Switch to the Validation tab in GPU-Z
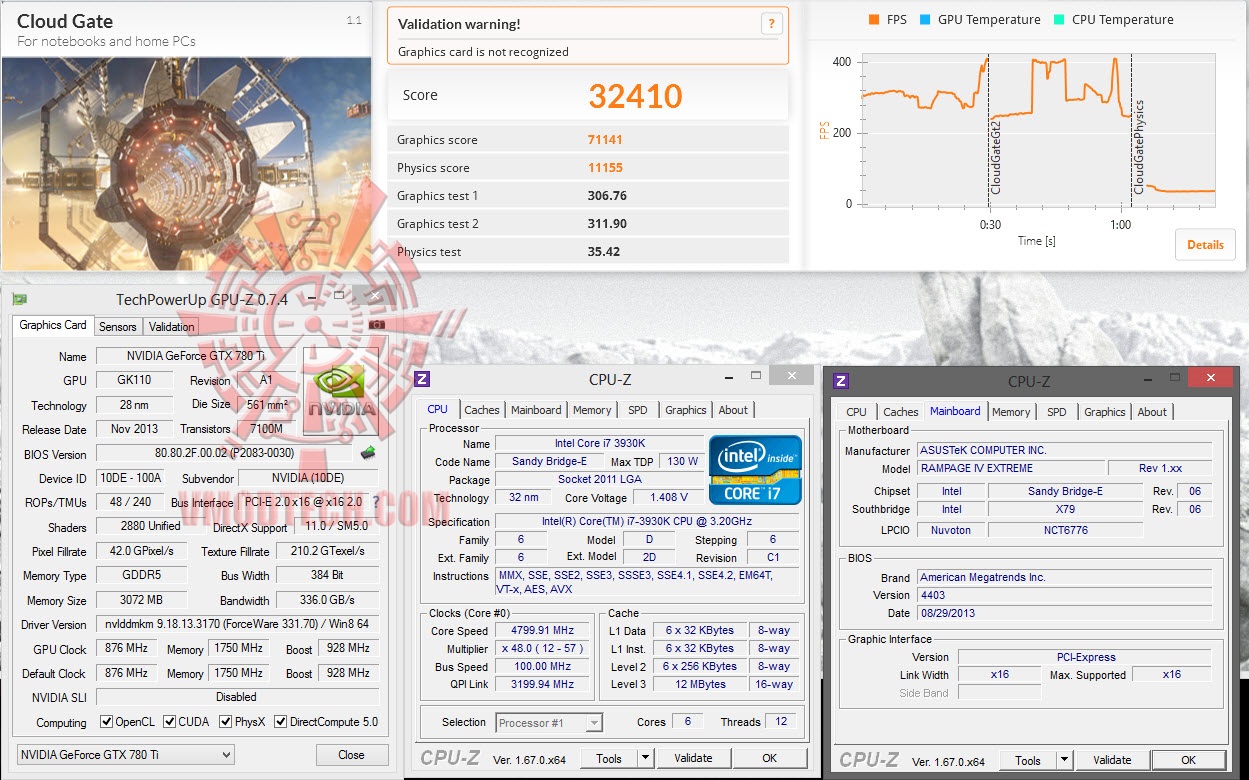The image size is (1249, 780). click(171, 327)
